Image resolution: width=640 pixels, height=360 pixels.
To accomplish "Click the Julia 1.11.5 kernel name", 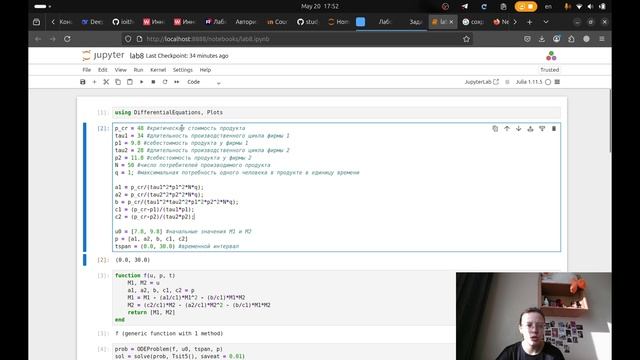I will coord(529,82).
